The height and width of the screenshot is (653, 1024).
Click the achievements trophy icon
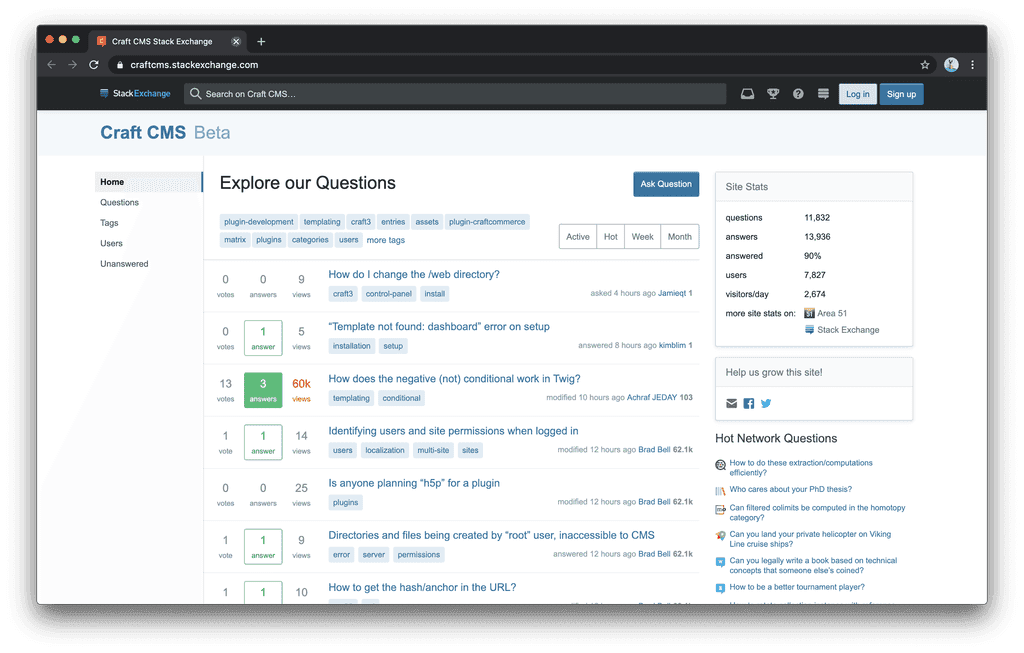click(773, 94)
